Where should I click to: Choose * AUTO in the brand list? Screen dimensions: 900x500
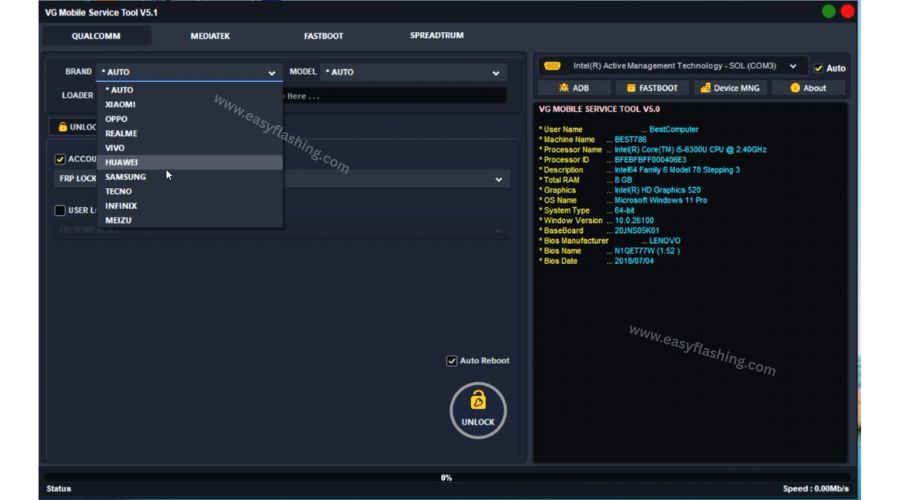click(189, 90)
